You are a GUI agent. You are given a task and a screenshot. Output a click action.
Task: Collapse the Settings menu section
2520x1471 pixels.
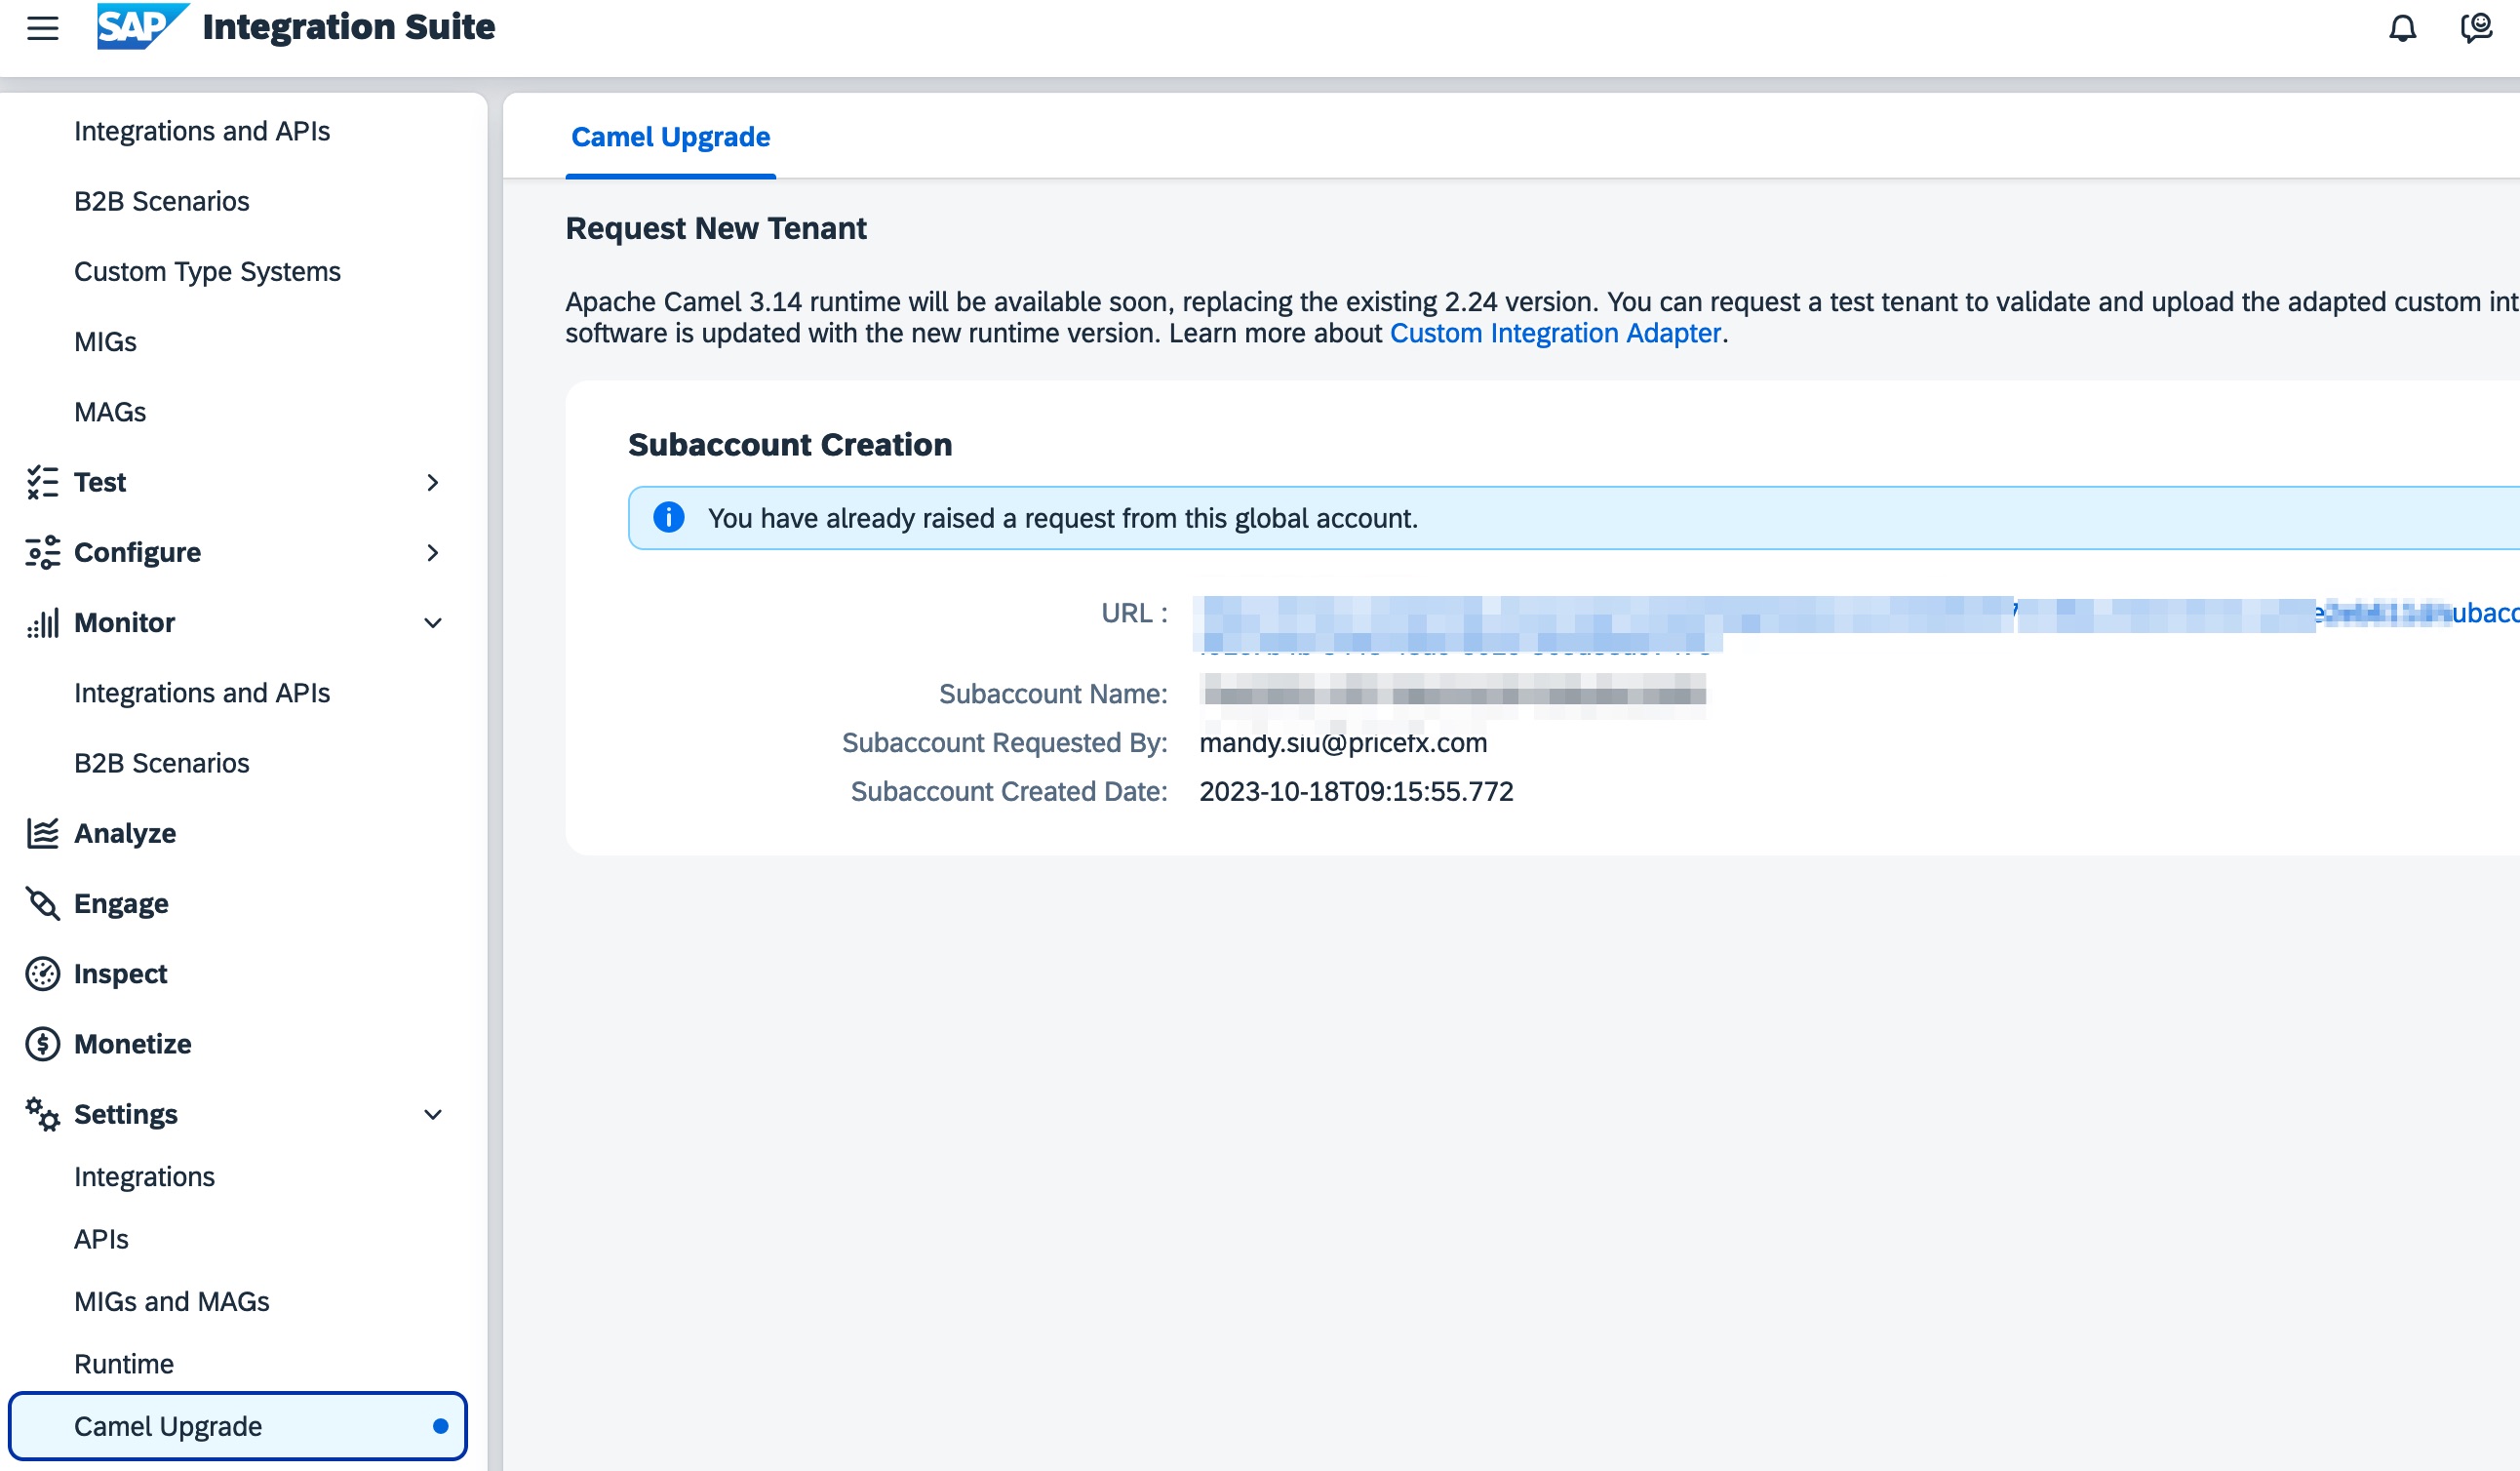[x=433, y=1114]
